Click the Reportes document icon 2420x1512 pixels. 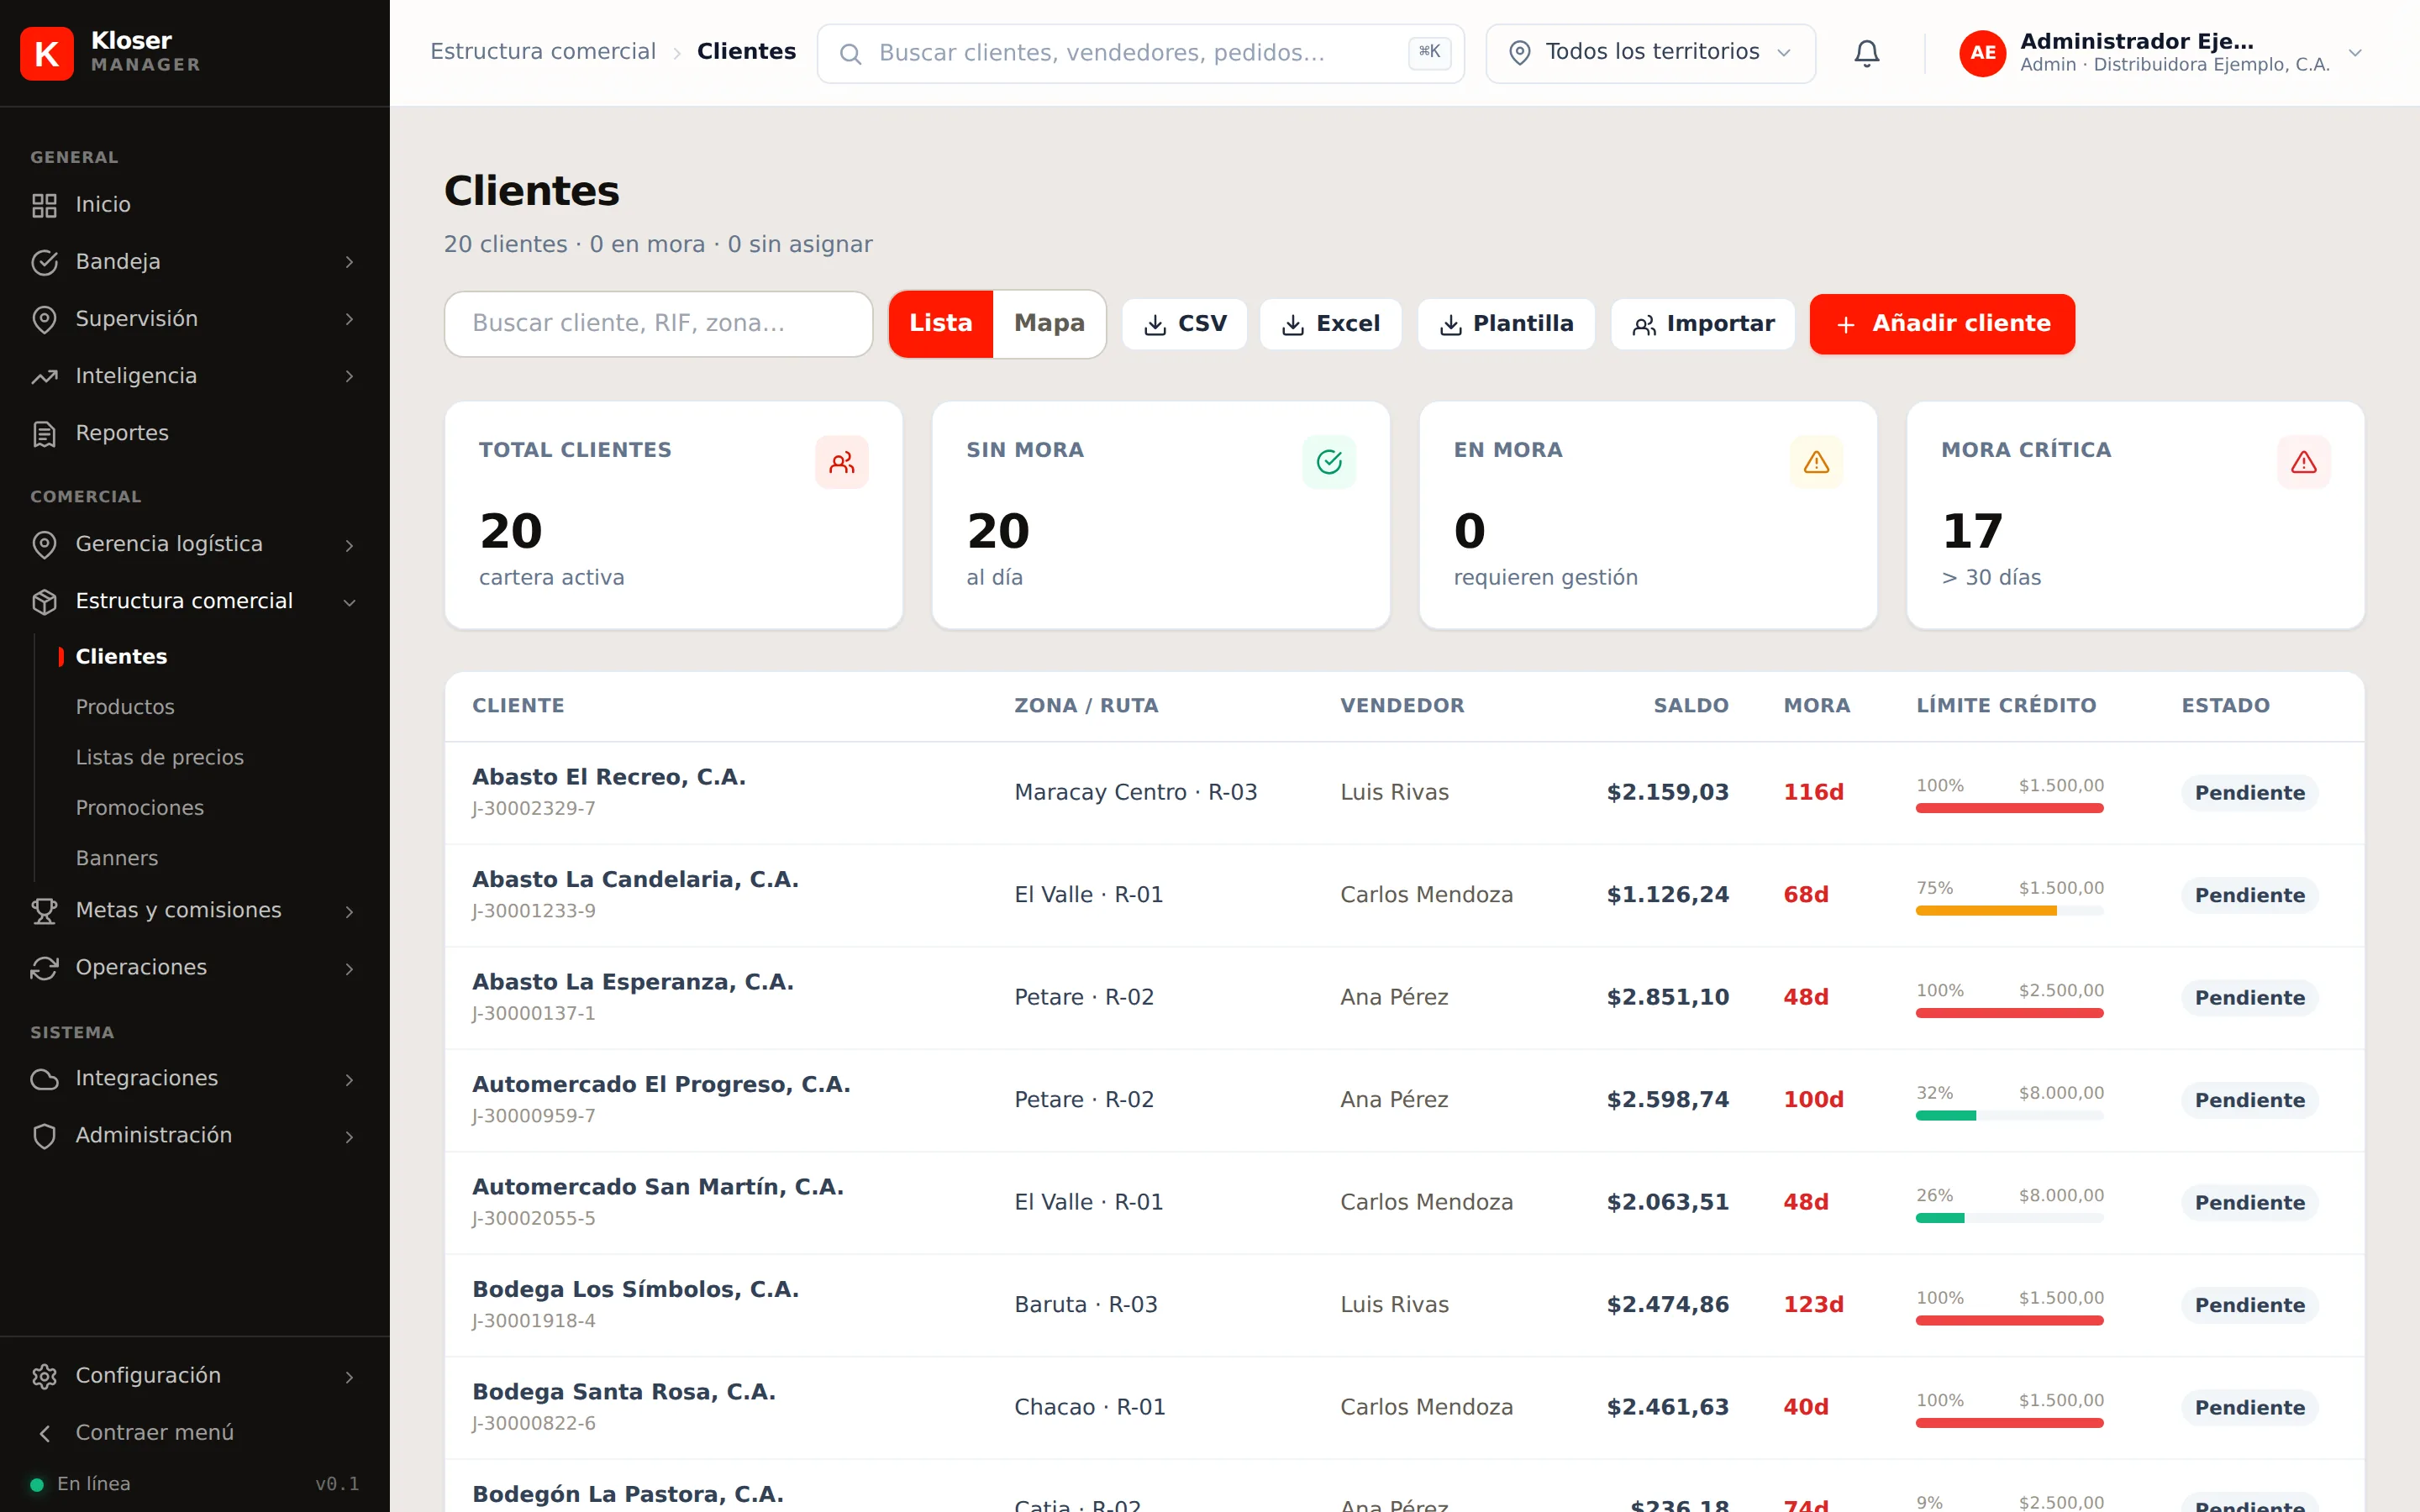[44, 434]
